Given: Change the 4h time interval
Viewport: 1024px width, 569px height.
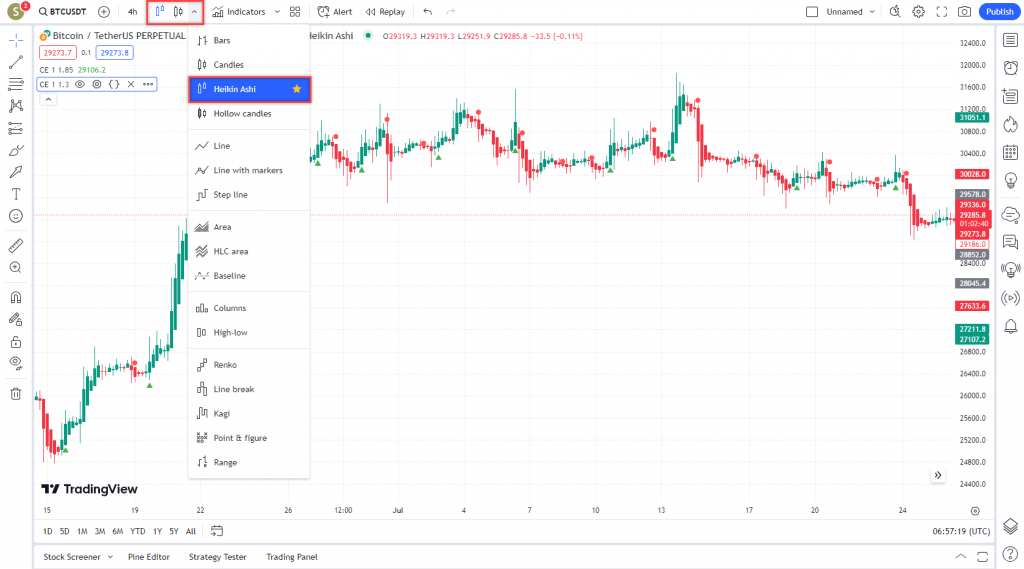Looking at the screenshot, I should [x=133, y=12].
